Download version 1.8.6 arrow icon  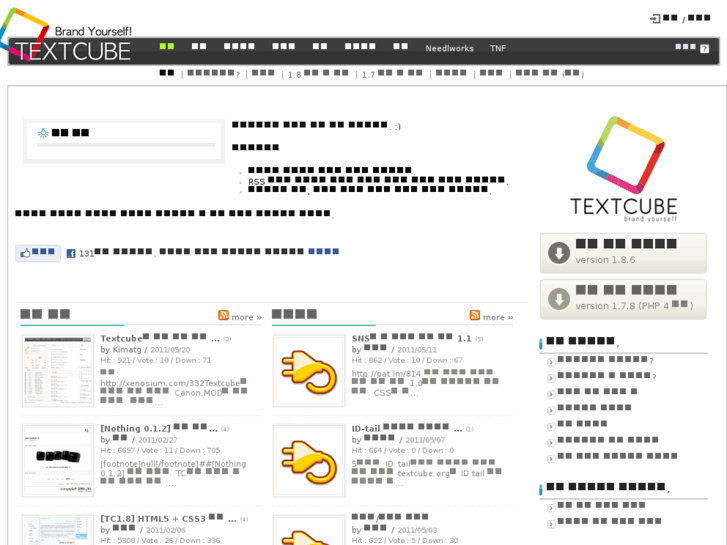(559, 253)
